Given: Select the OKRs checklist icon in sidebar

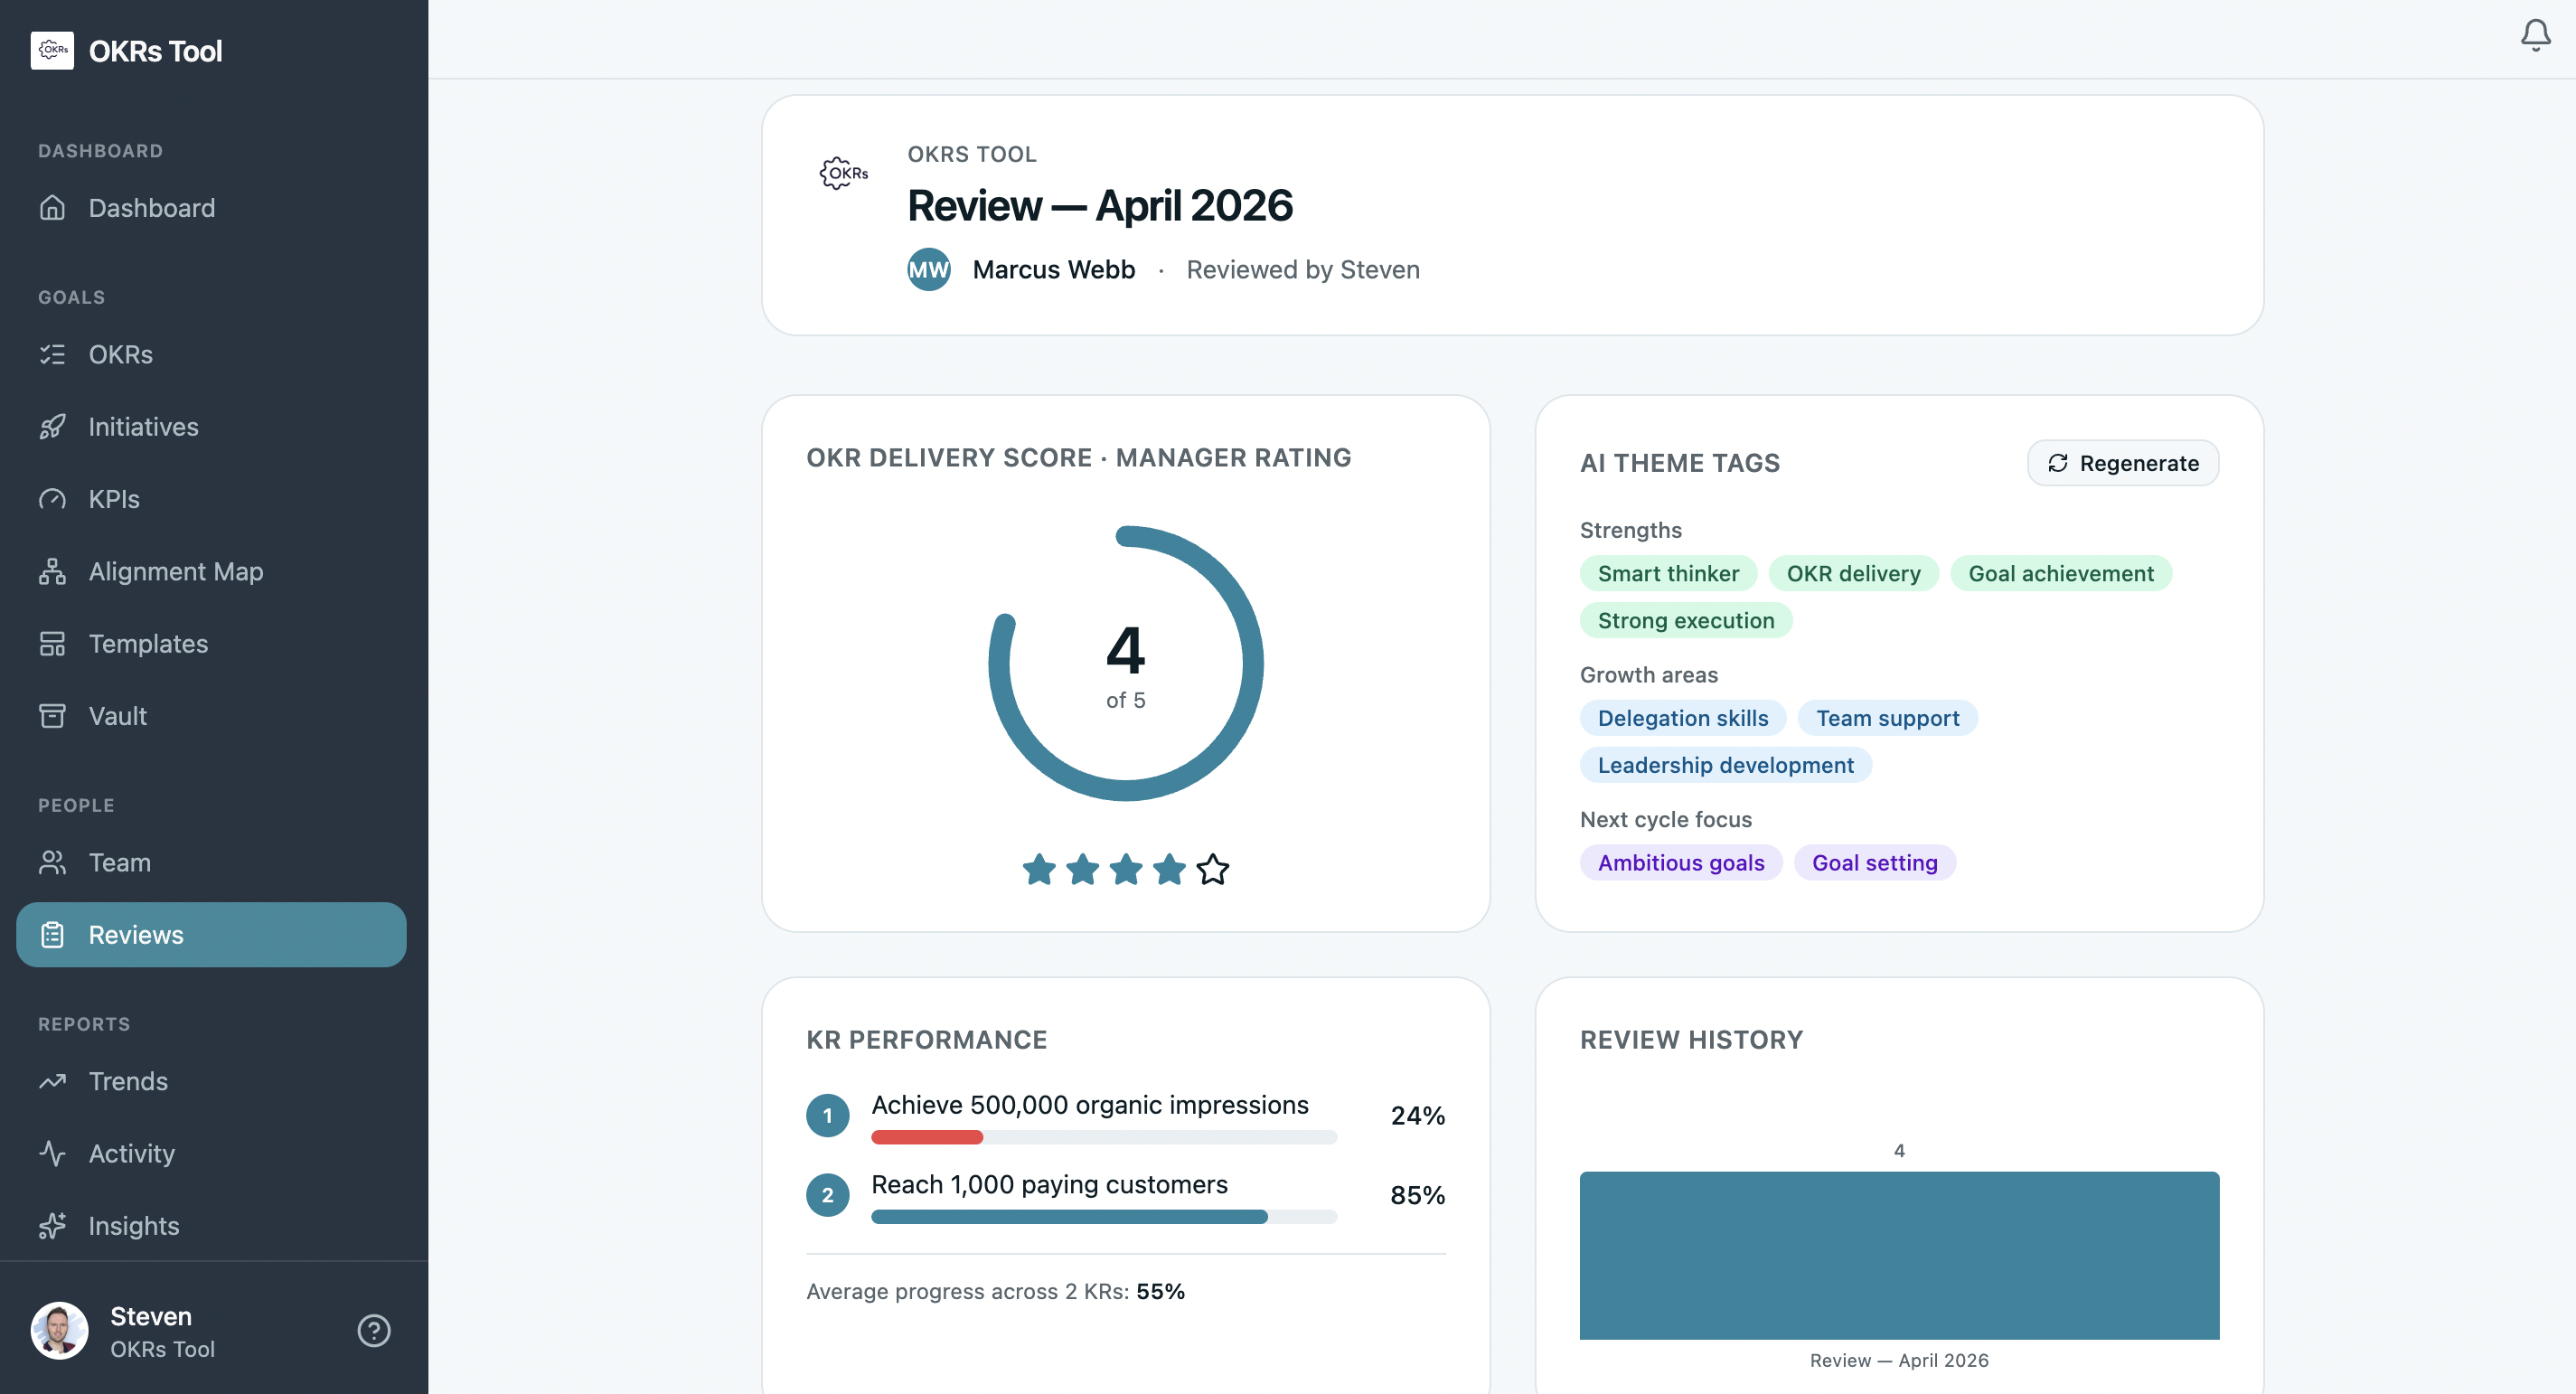Looking at the screenshot, I should pyautogui.click(x=53, y=354).
